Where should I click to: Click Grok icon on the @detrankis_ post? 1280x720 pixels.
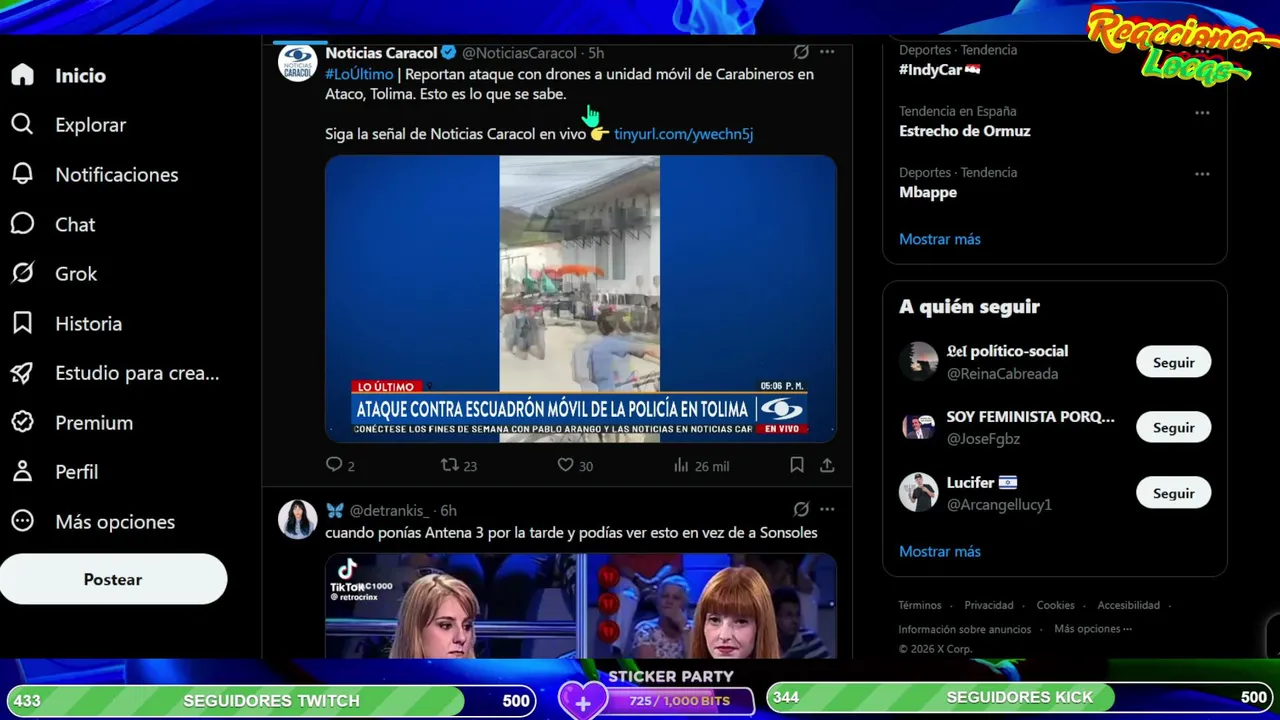click(x=801, y=510)
